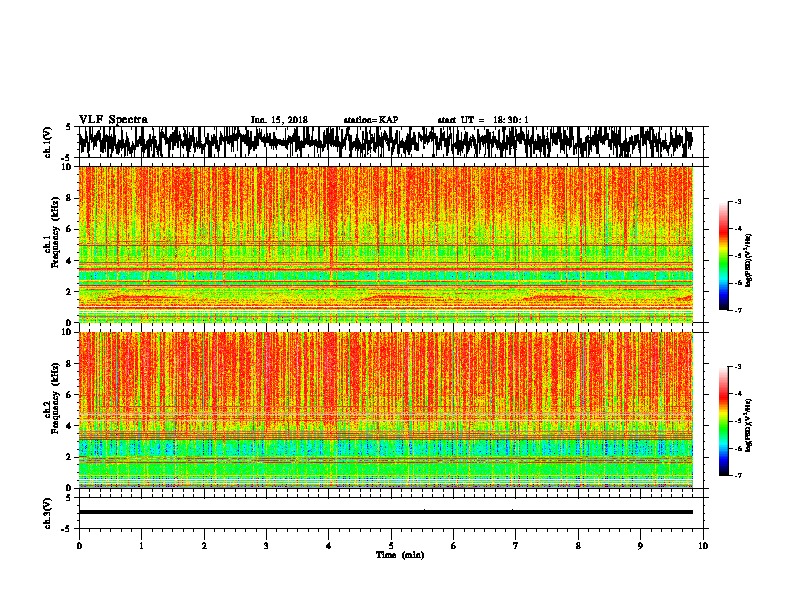Click time axis tick label 3
The height and width of the screenshot is (612, 792).
(266, 546)
